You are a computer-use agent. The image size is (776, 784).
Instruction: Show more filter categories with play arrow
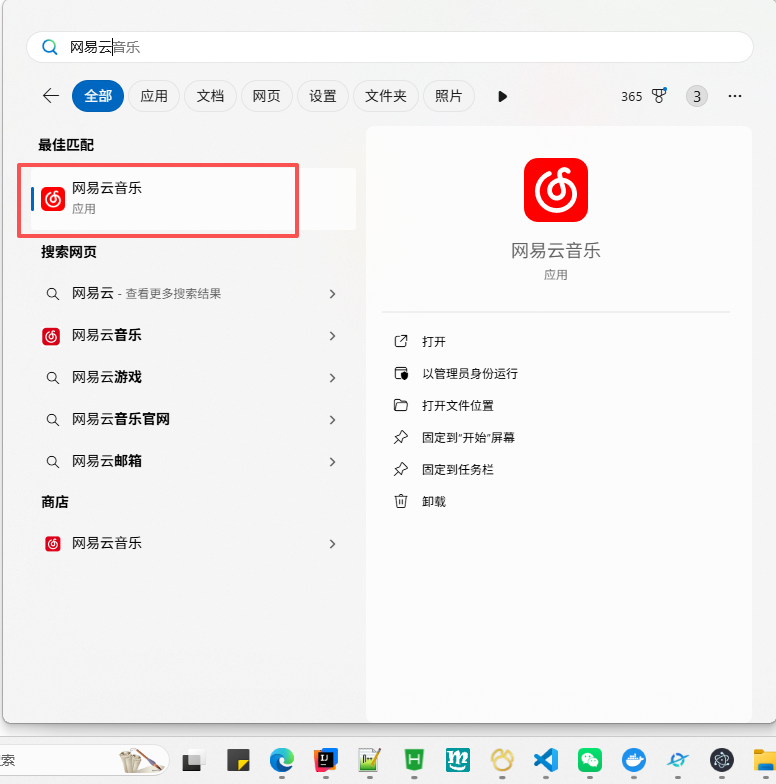(502, 96)
